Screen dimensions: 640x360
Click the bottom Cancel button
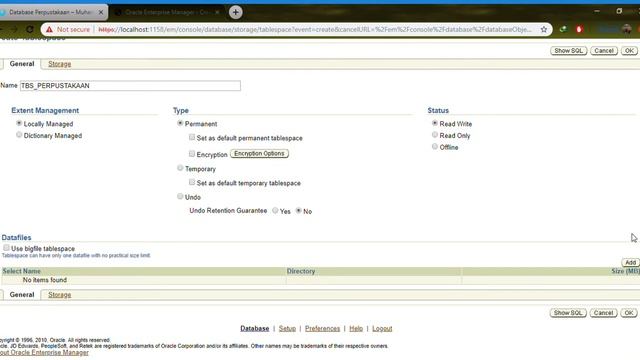coord(604,313)
